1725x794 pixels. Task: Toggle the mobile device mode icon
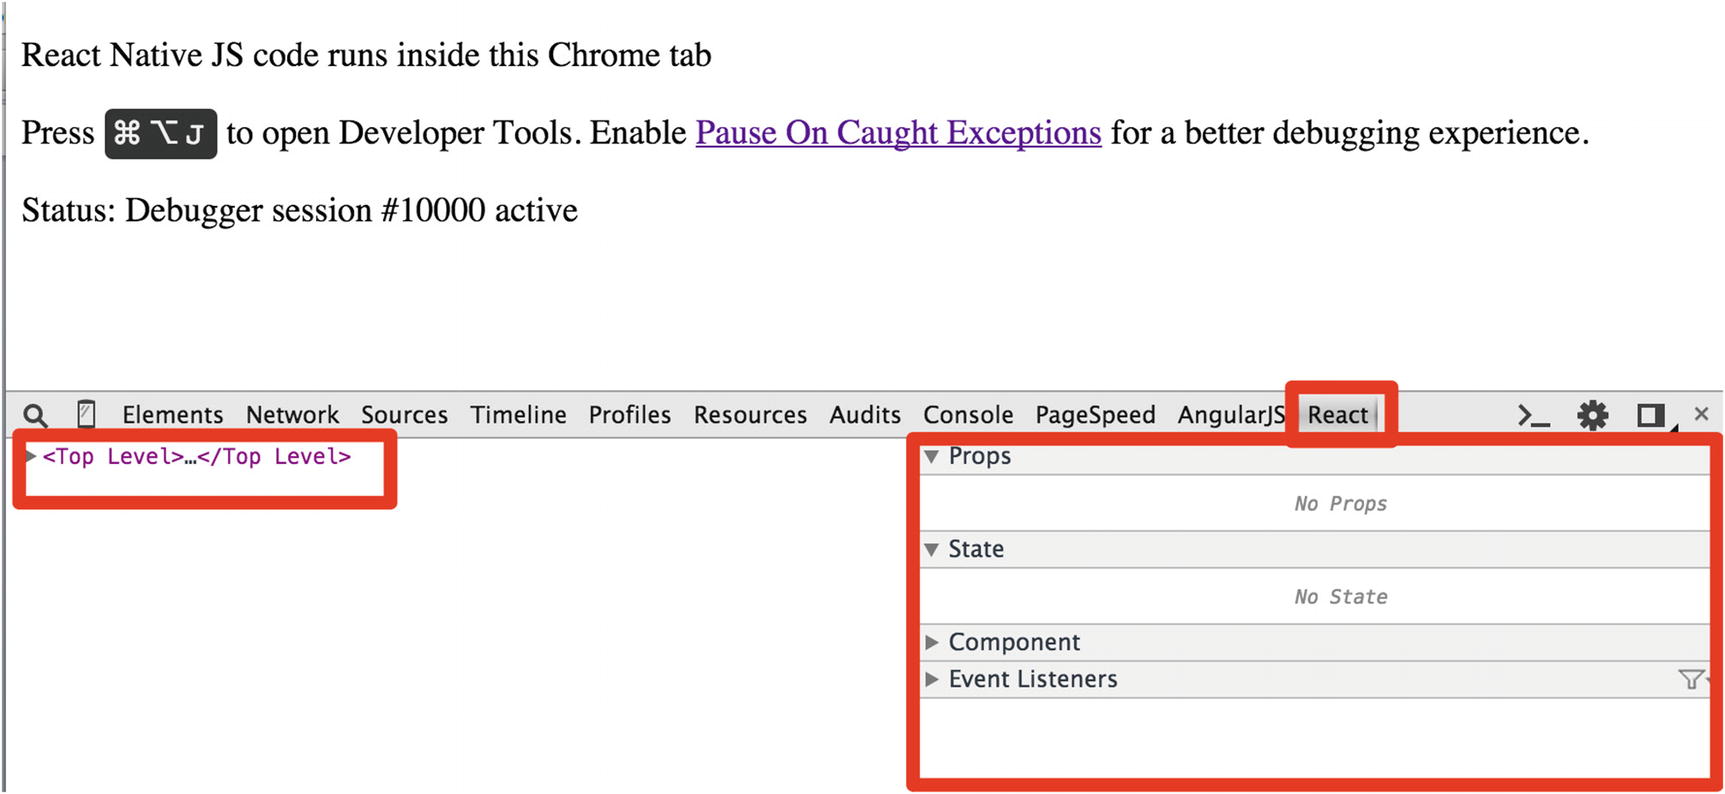click(87, 414)
